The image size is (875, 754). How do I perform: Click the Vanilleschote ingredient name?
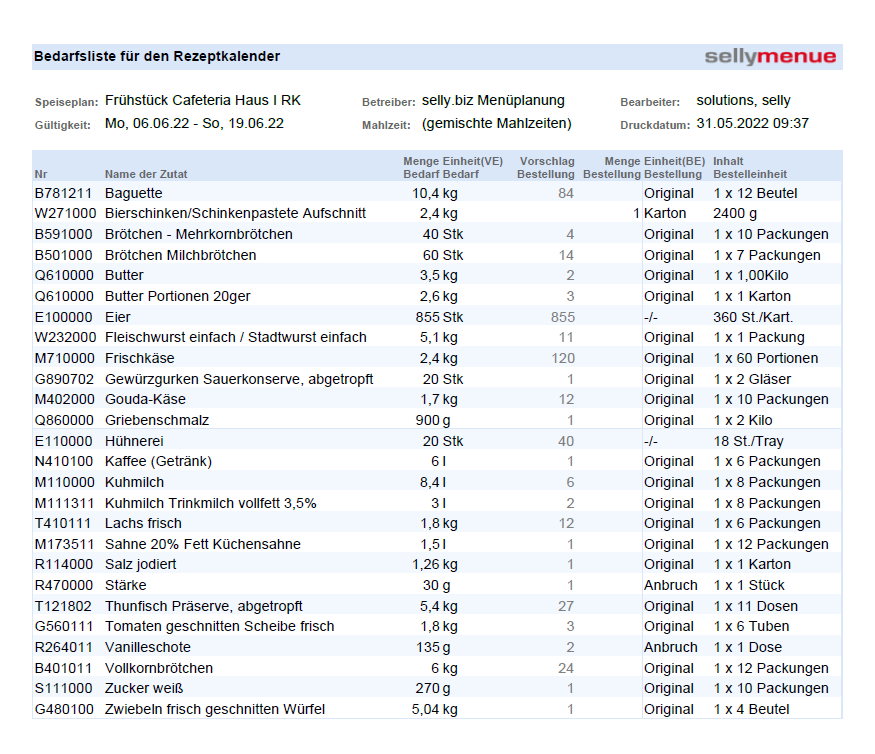click(147, 647)
